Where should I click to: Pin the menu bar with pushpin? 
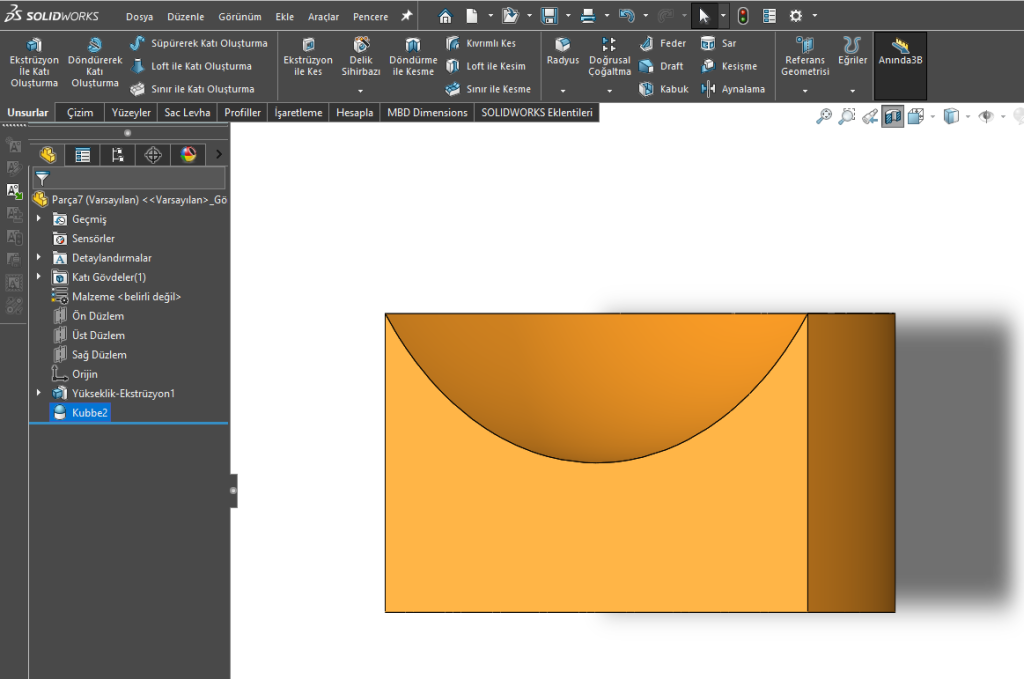tap(406, 16)
